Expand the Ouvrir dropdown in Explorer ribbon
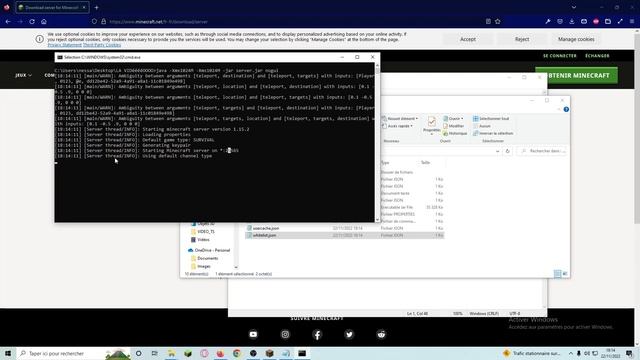Screen dimensions: 640x360 point(453,118)
